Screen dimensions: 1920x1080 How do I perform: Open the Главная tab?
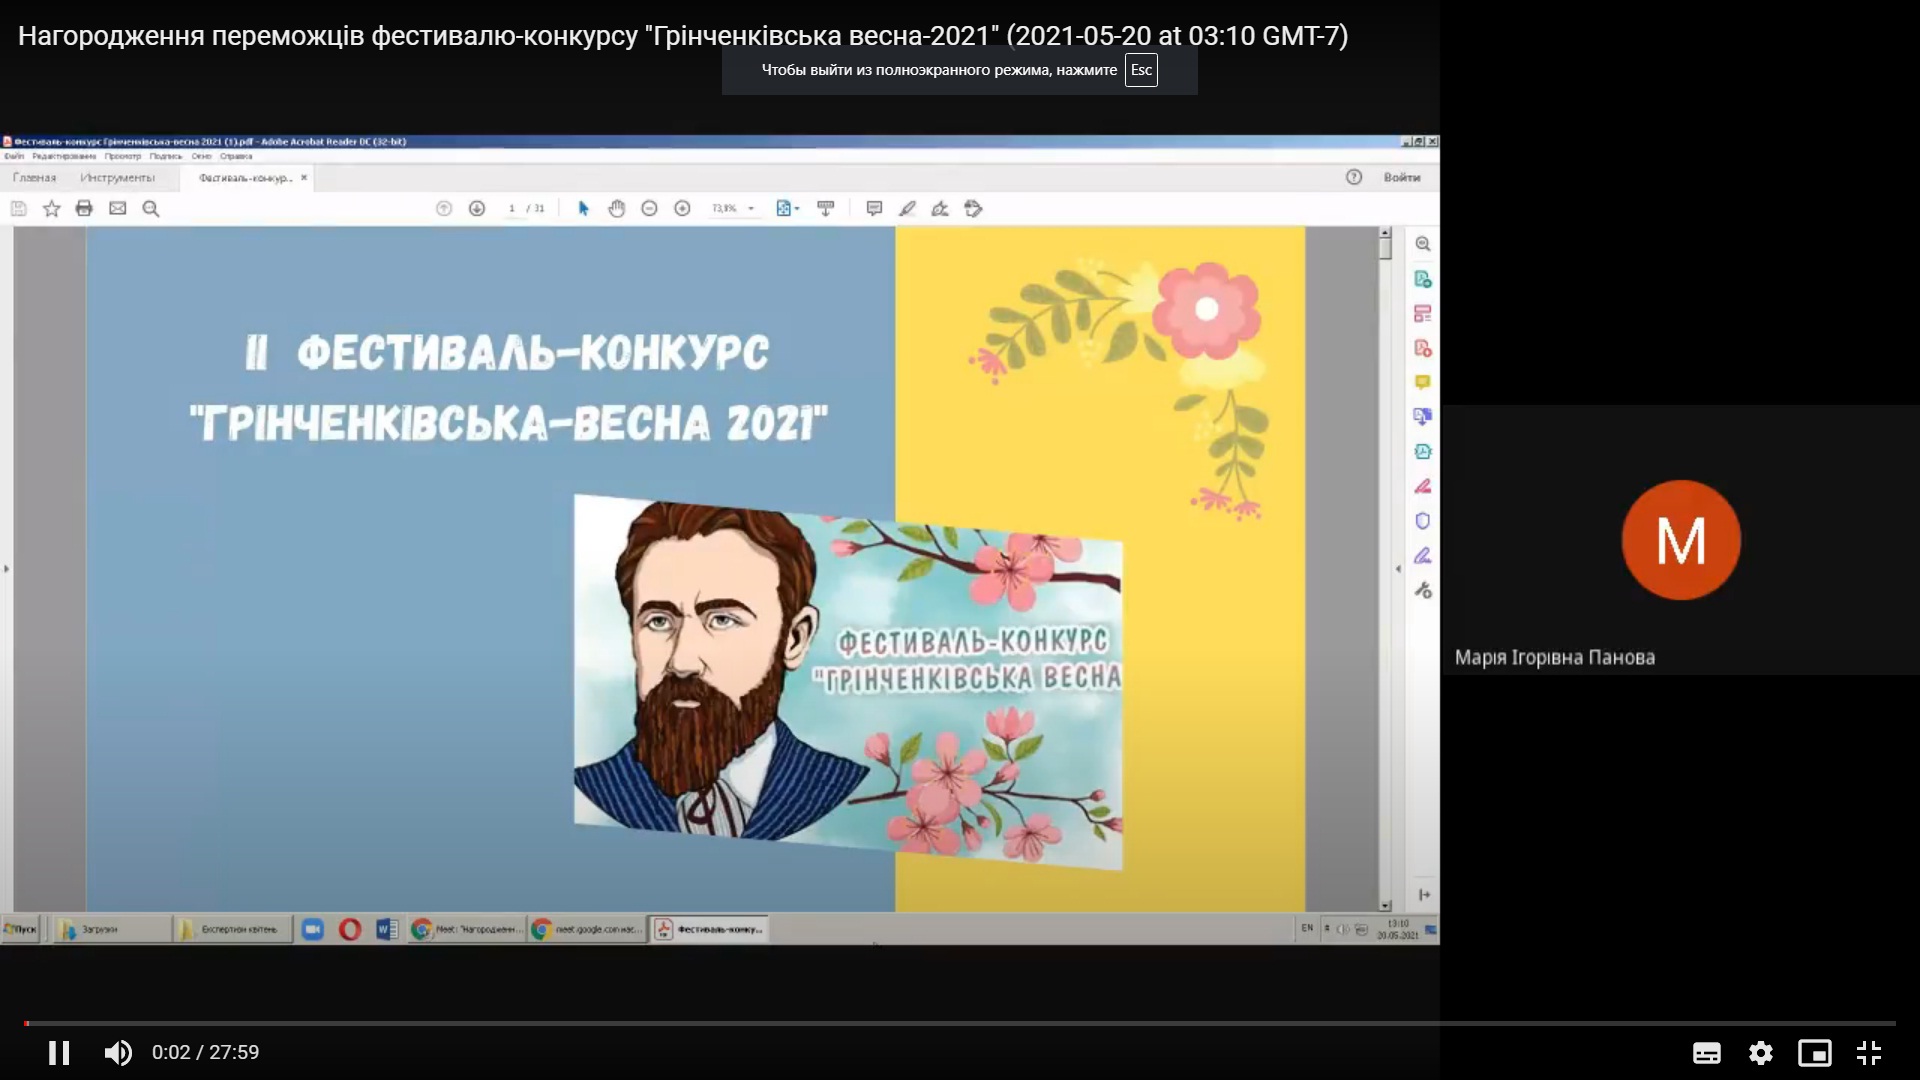click(34, 177)
